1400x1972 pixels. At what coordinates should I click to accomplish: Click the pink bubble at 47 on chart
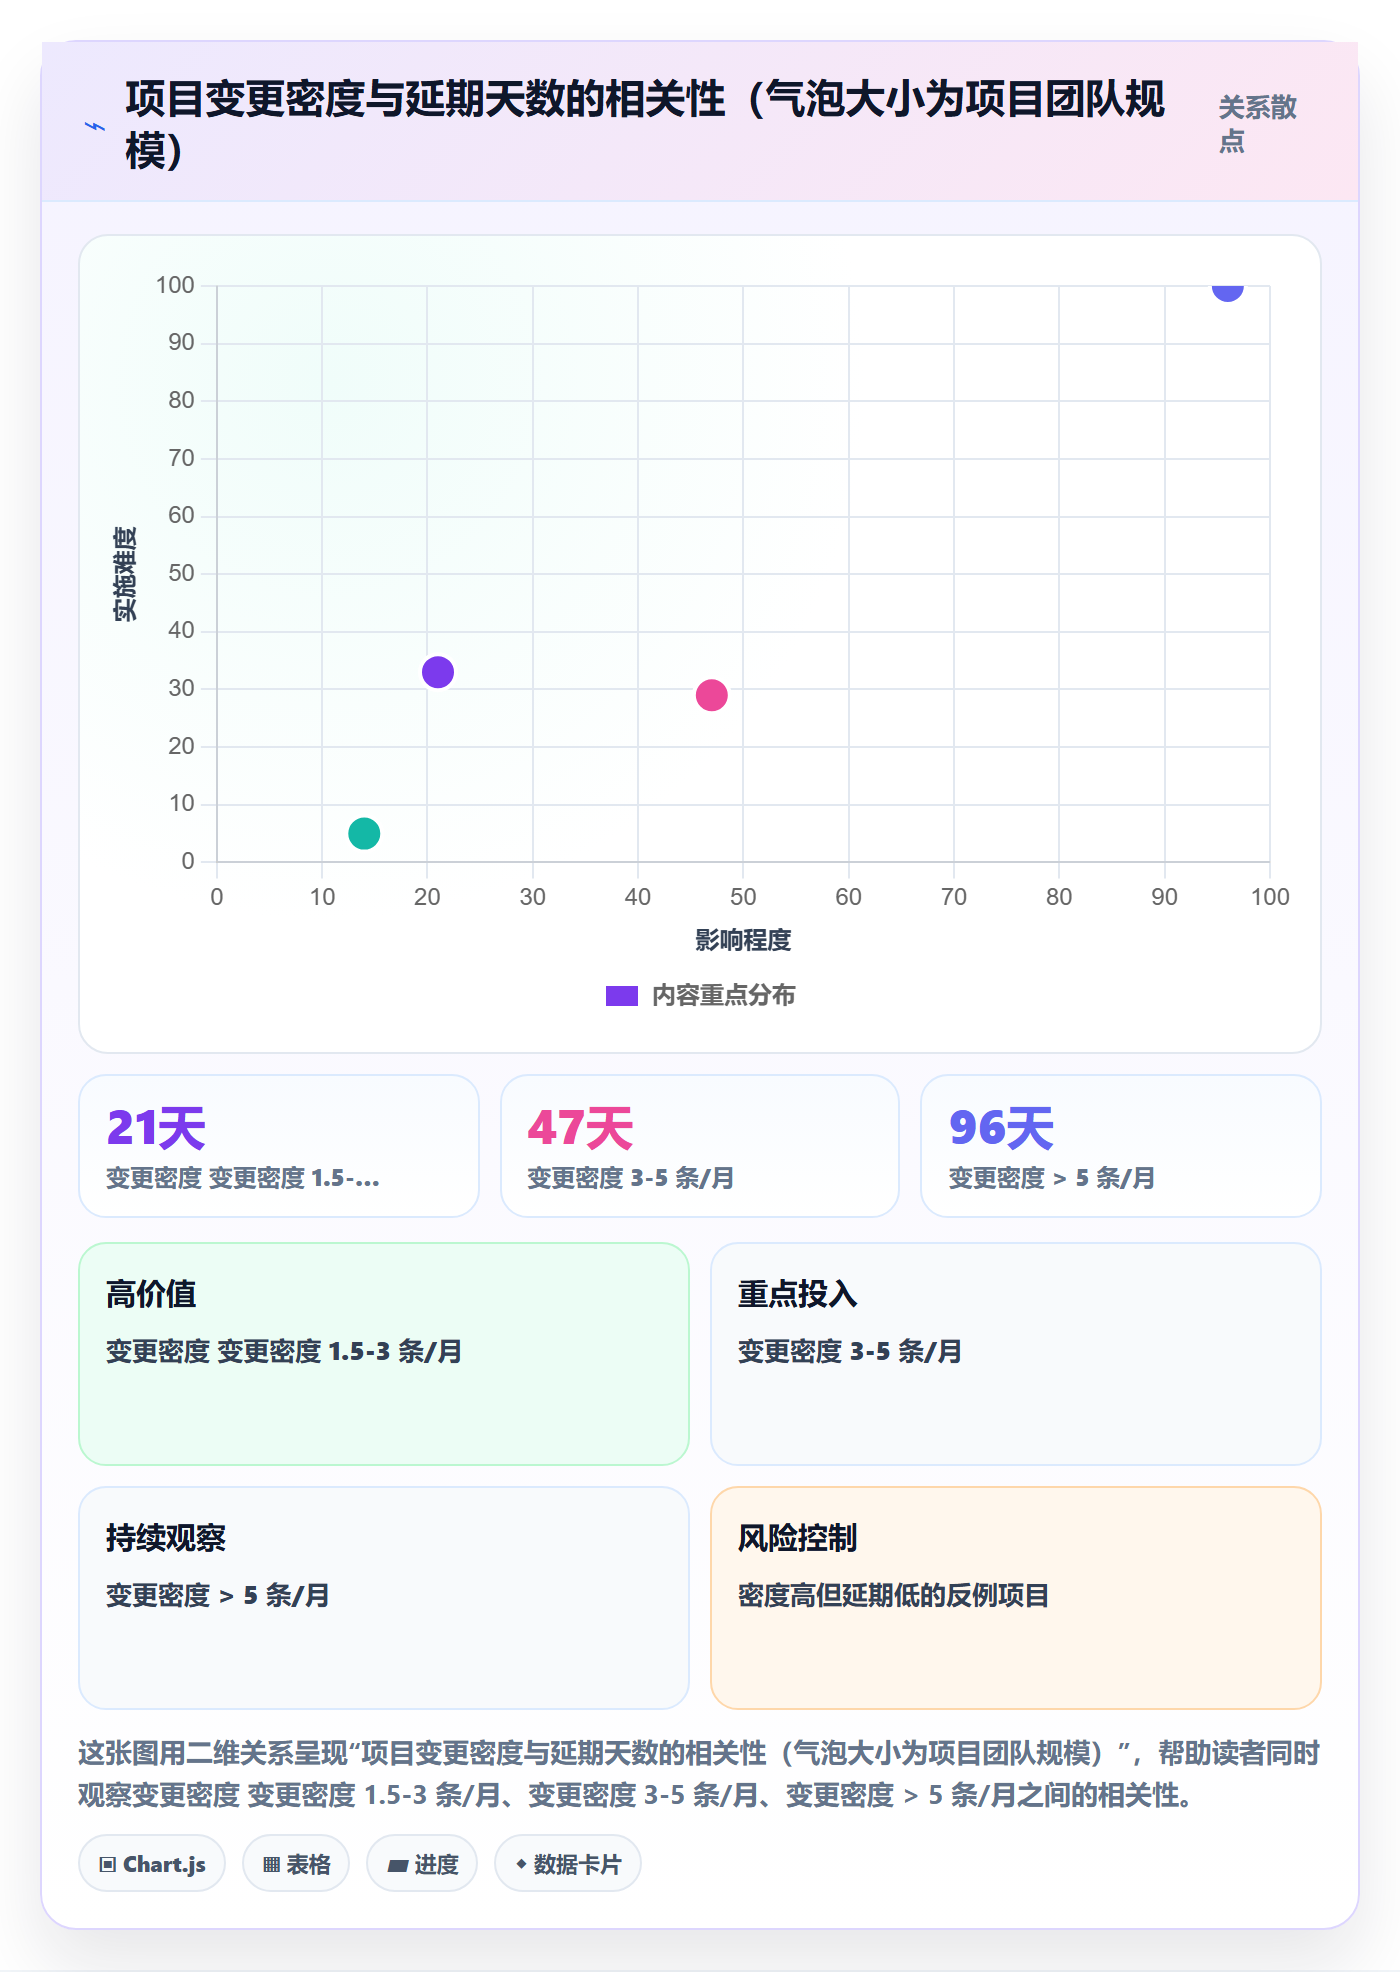pos(711,695)
